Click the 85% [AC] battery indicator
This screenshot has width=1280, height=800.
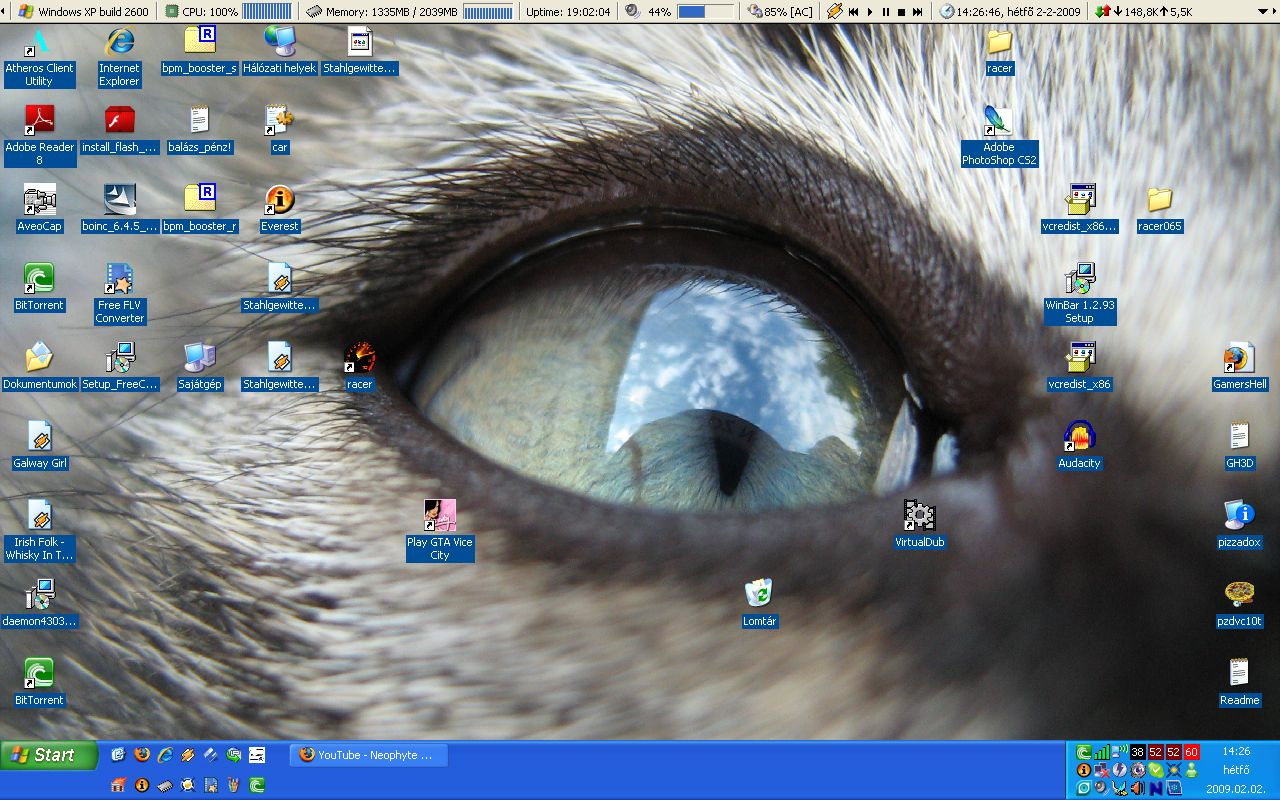[781, 12]
